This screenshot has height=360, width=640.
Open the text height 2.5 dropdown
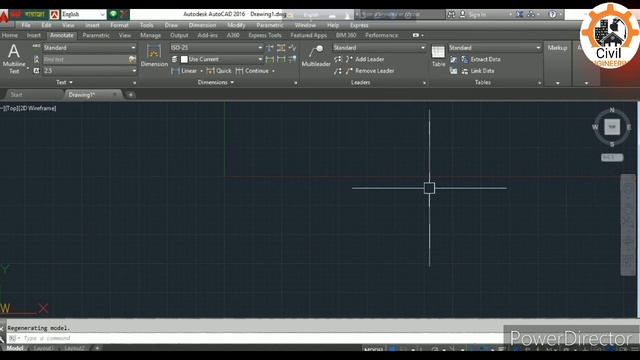[89, 71]
